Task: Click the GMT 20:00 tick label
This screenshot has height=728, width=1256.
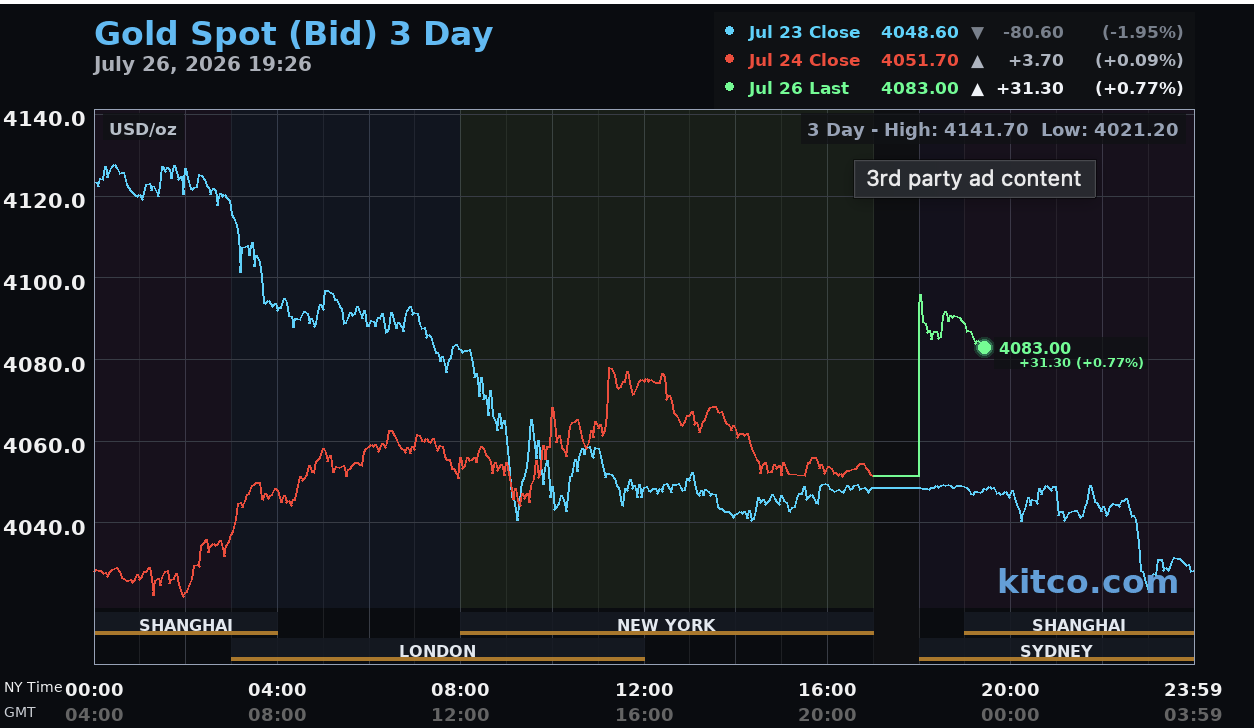Action: pyautogui.click(x=828, y=715)
